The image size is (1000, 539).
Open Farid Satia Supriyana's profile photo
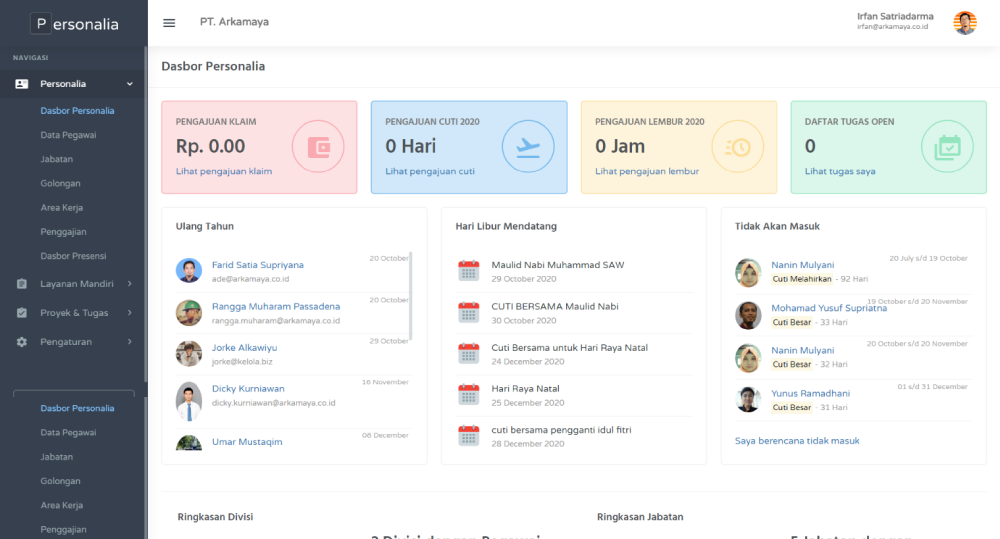pyautogui.click(x=189, y=271)
